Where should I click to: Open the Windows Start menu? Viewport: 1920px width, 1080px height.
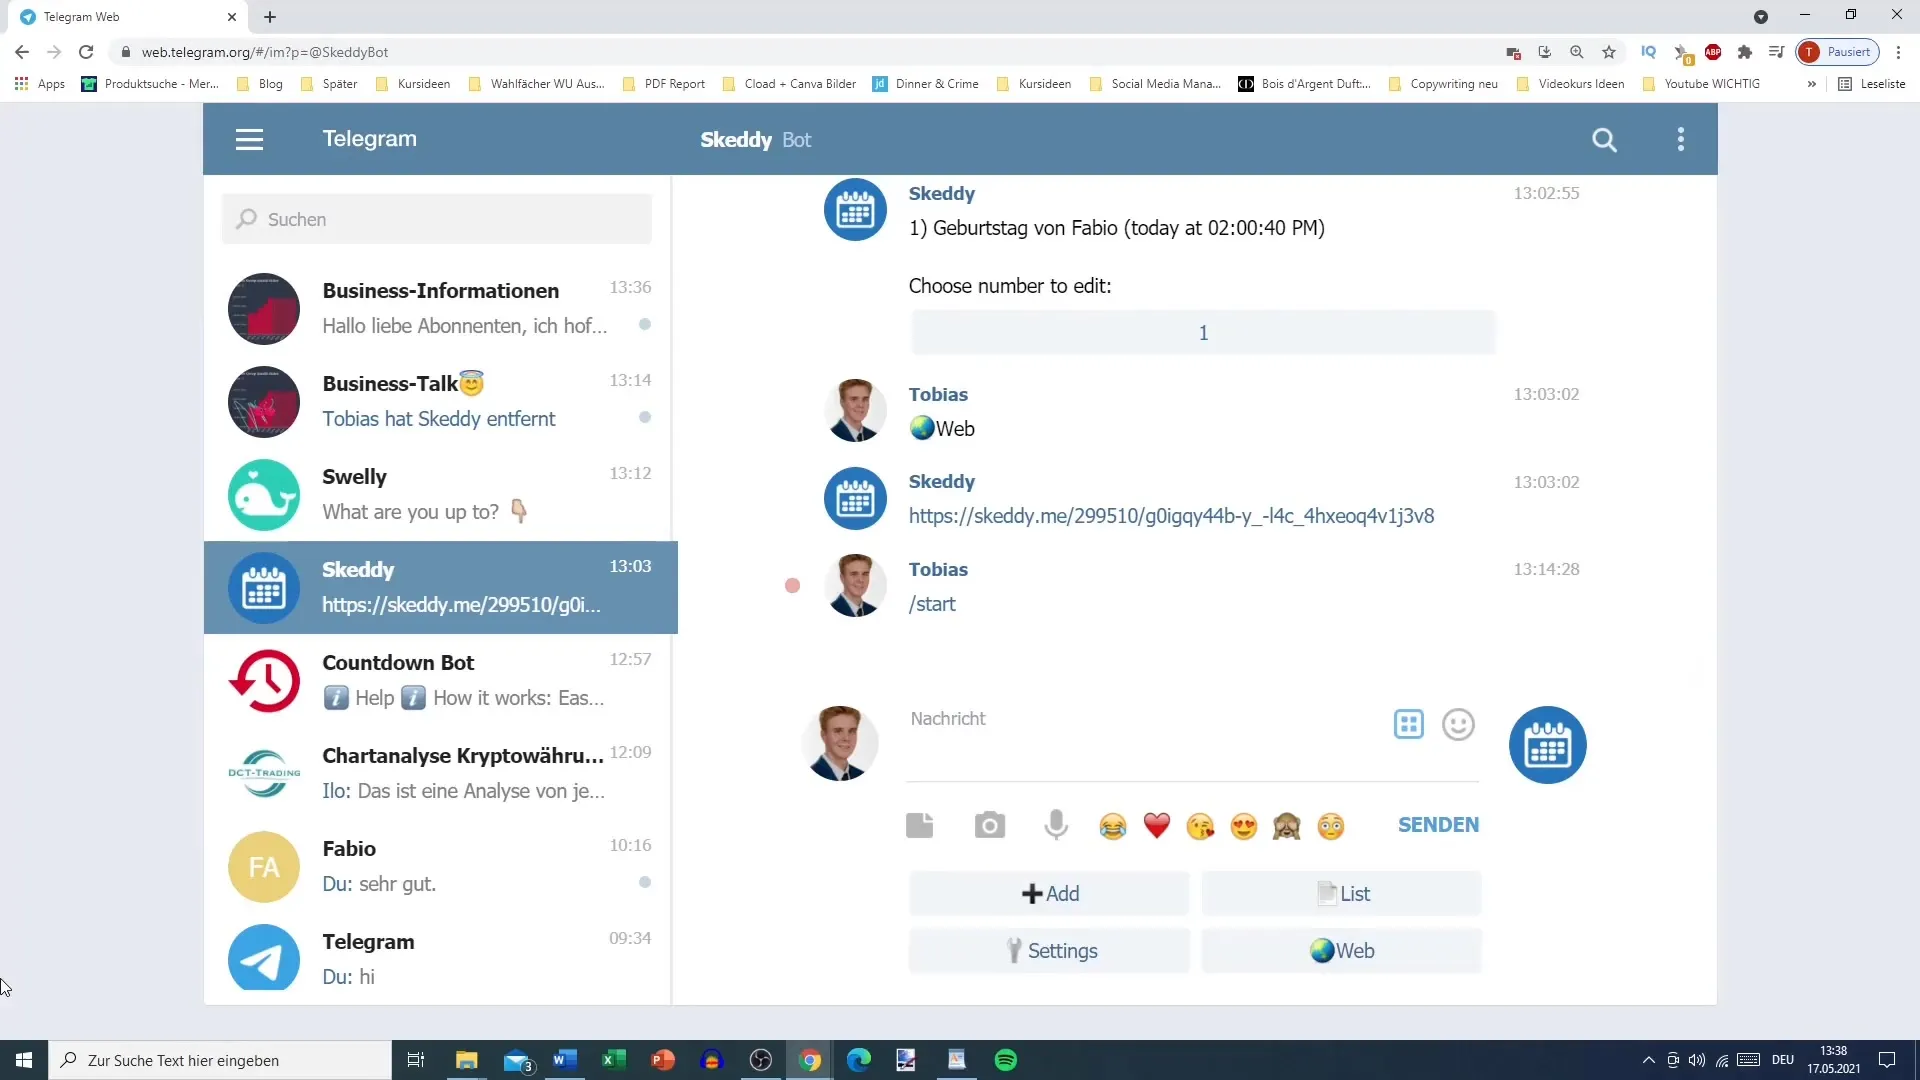pyautogui.click(x=24, y=1060)
